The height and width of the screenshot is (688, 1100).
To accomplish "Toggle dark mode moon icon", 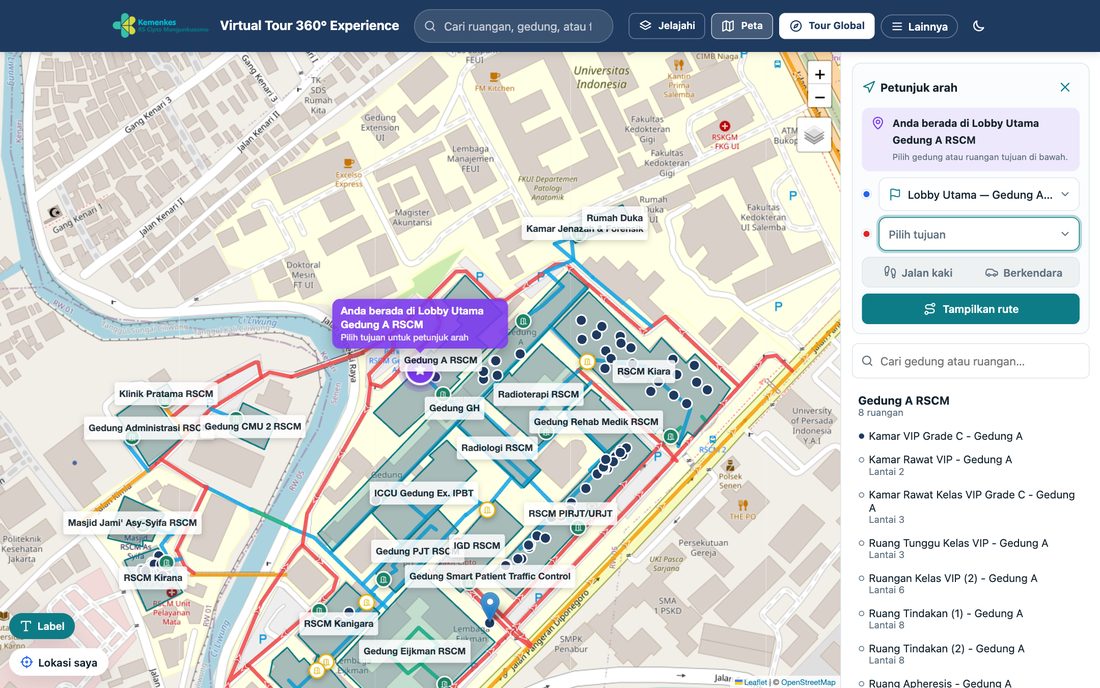I will click(979, 26).
